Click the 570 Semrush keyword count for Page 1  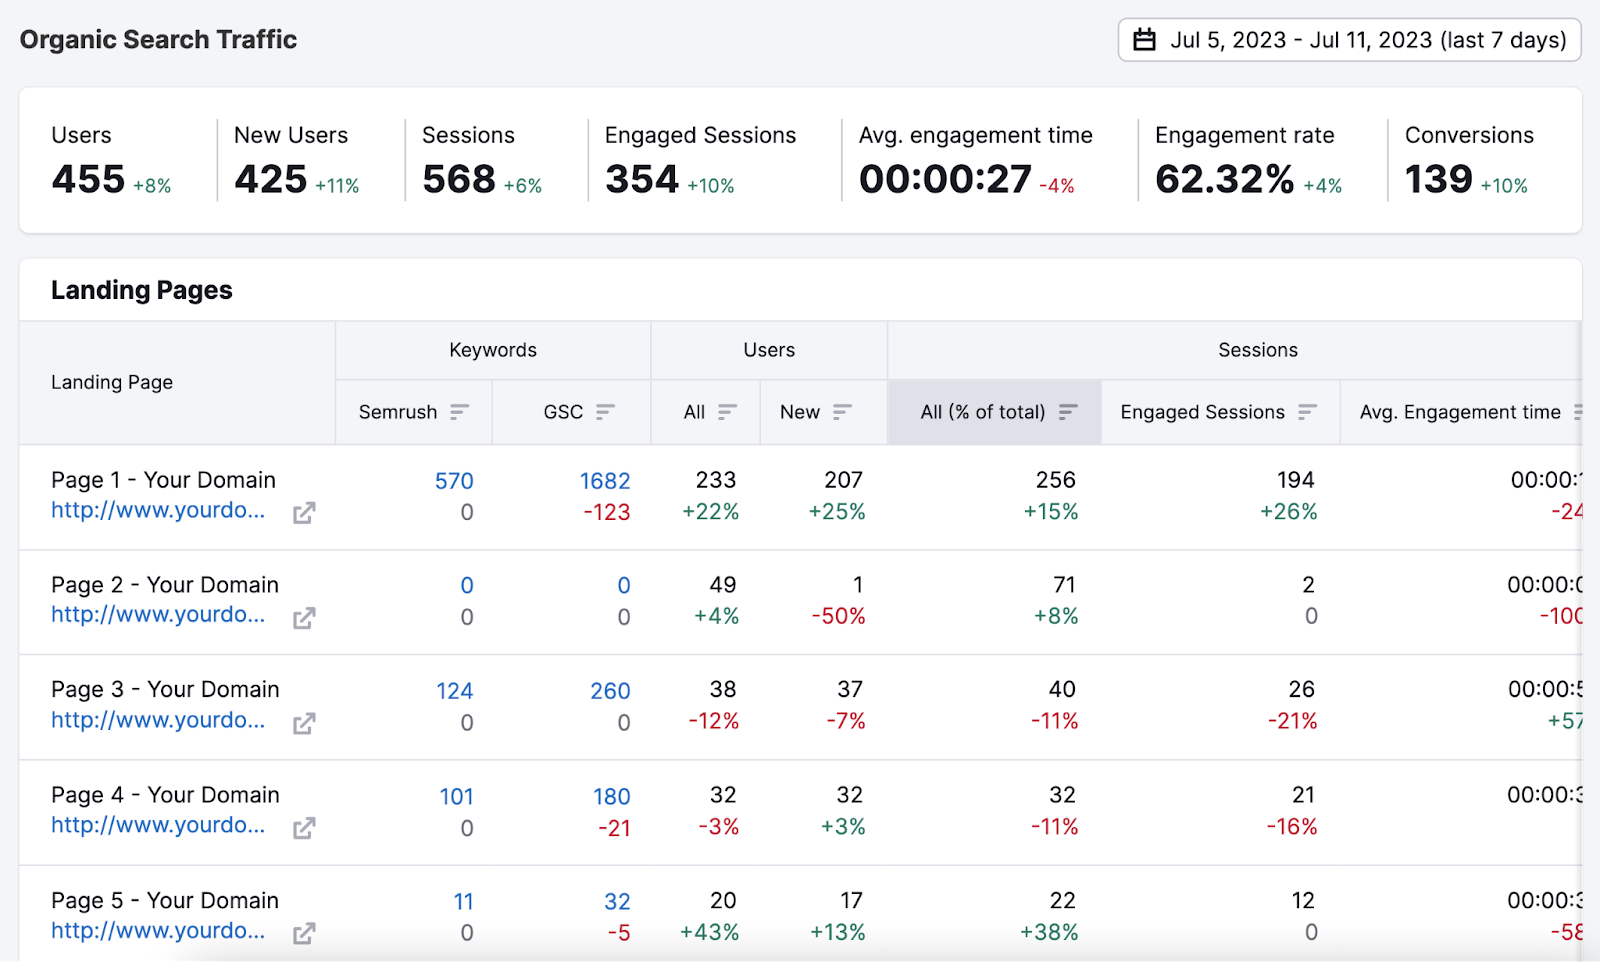[453, 480]
